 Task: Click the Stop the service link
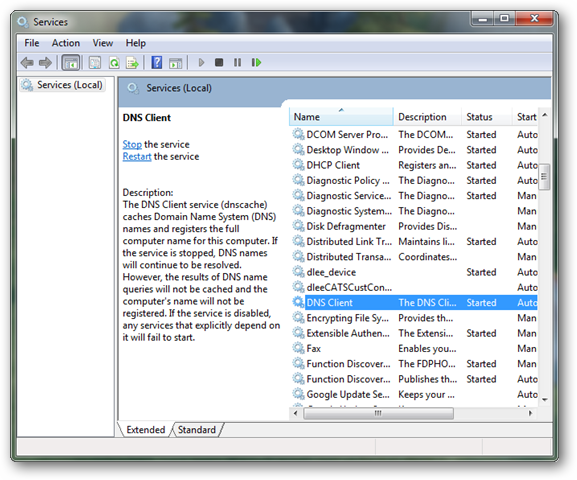pos(132,144)
